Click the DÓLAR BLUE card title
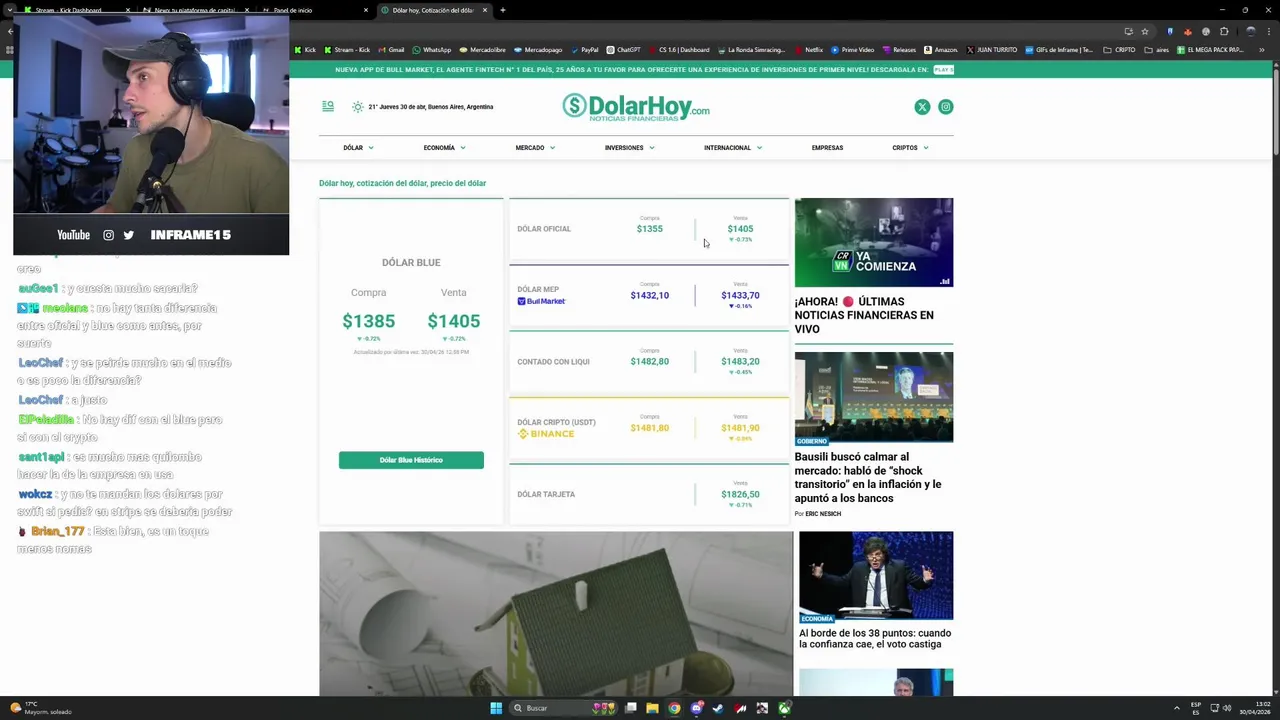1280x720 pixels. click(411, 262)
